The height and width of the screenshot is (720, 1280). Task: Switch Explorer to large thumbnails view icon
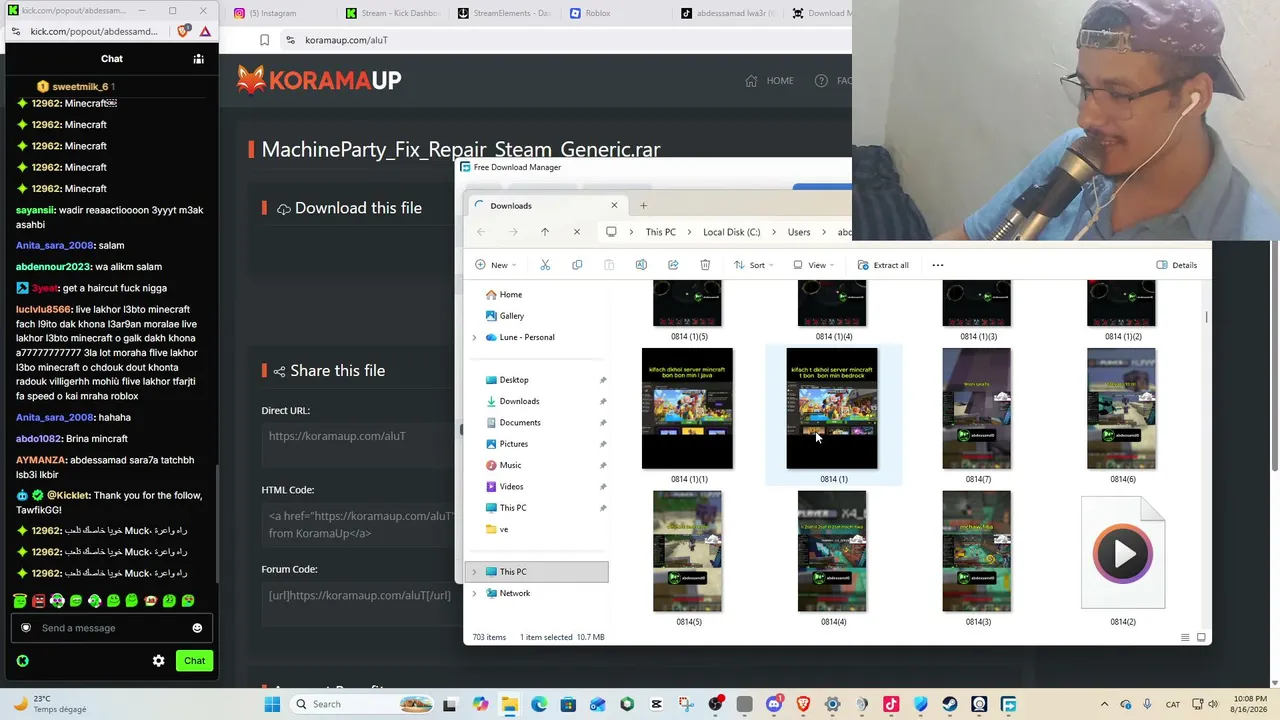(1201, 637)
